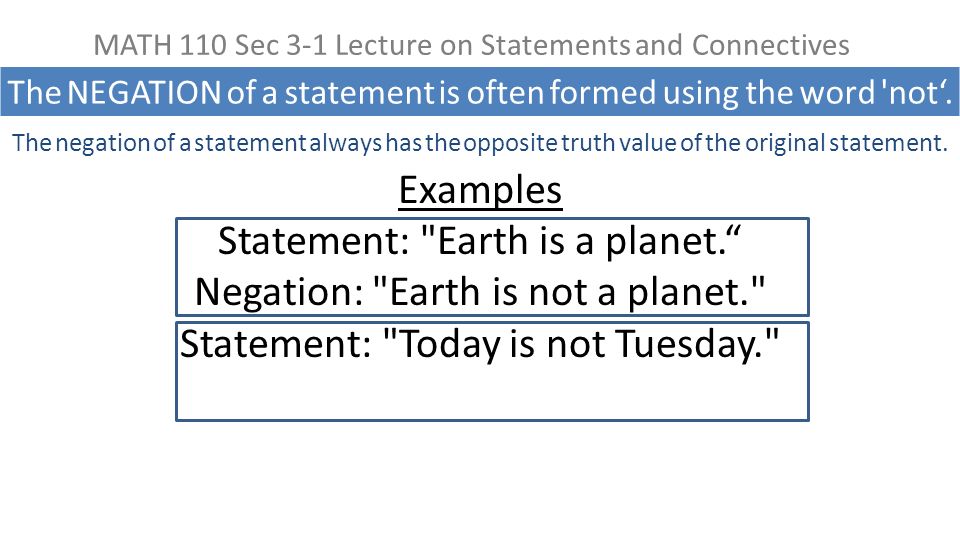Click the word Negation in the first example box
The height and width of the screenshot is (540, 960).
279,292
